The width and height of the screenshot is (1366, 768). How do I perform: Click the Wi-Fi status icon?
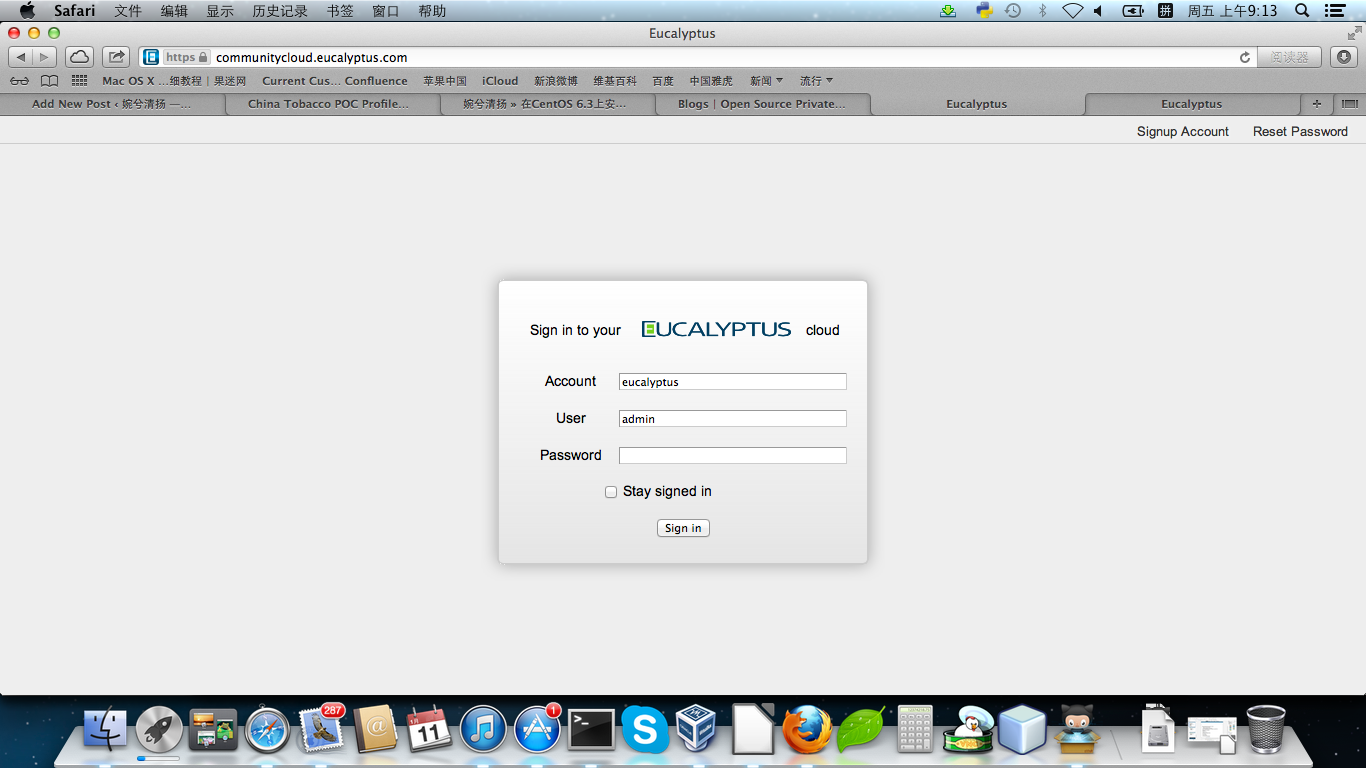[1073, 11]
